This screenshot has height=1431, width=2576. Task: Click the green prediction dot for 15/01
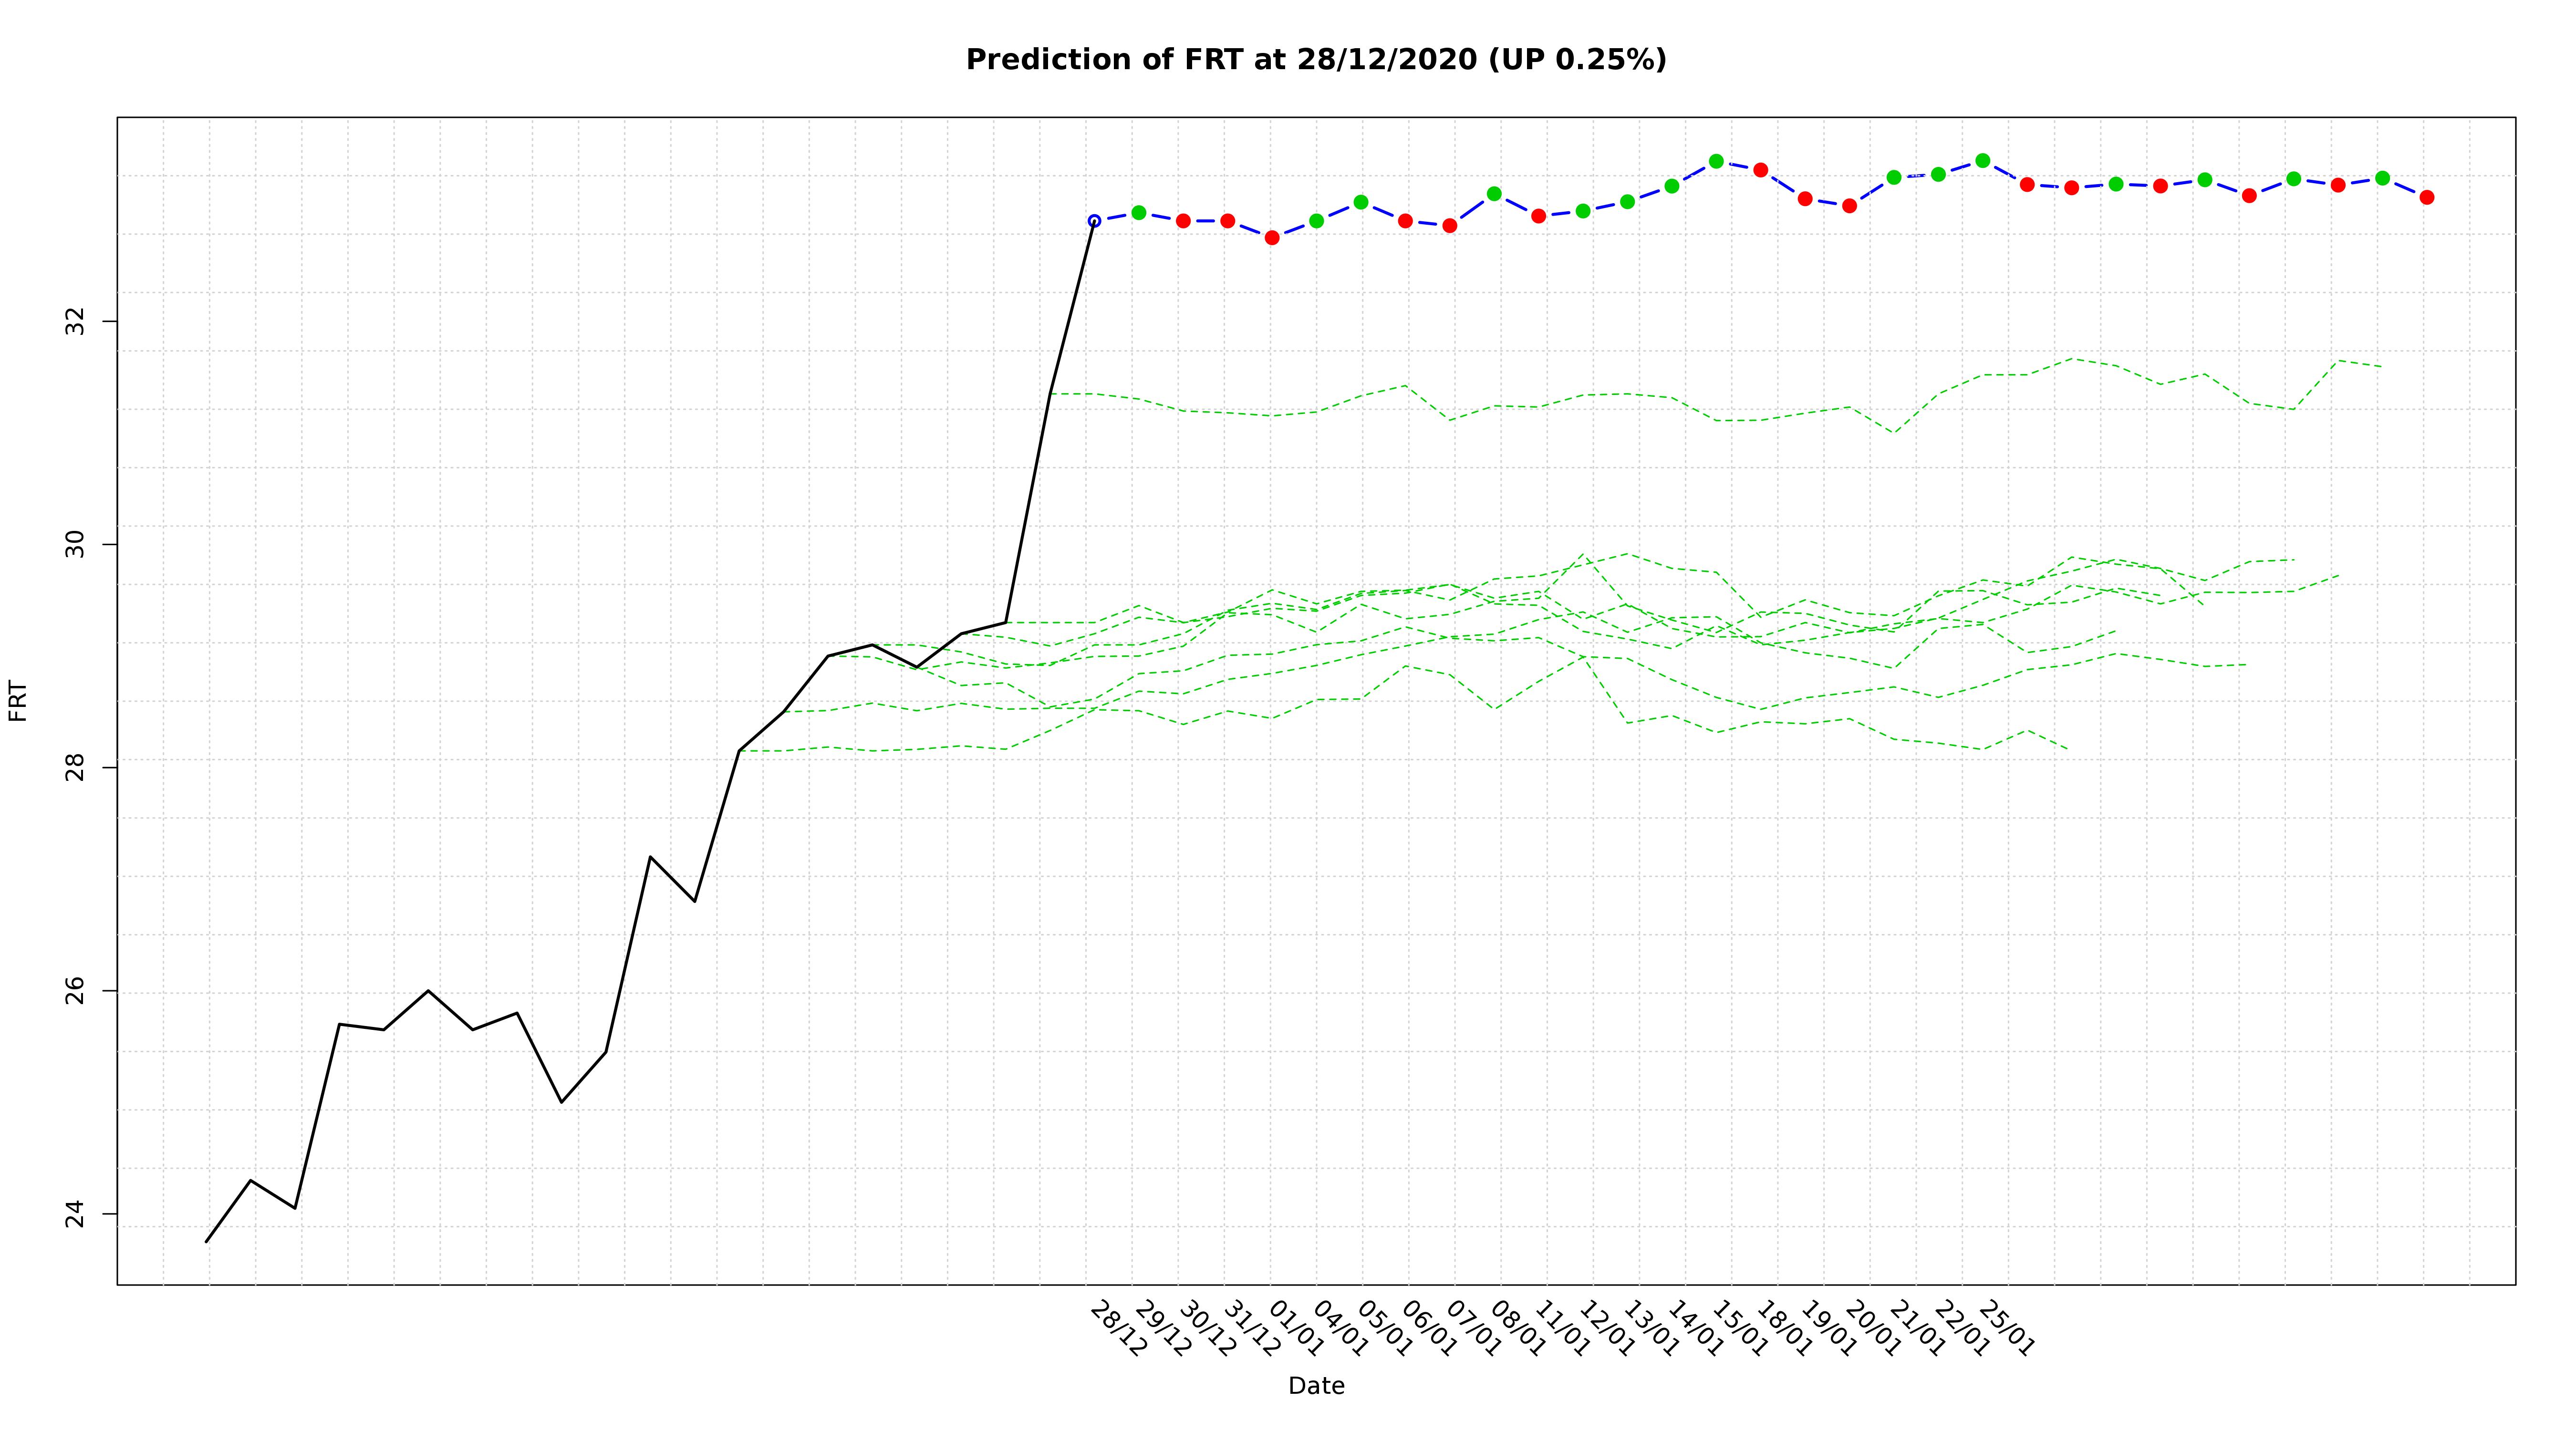[x=1716, y=161]
